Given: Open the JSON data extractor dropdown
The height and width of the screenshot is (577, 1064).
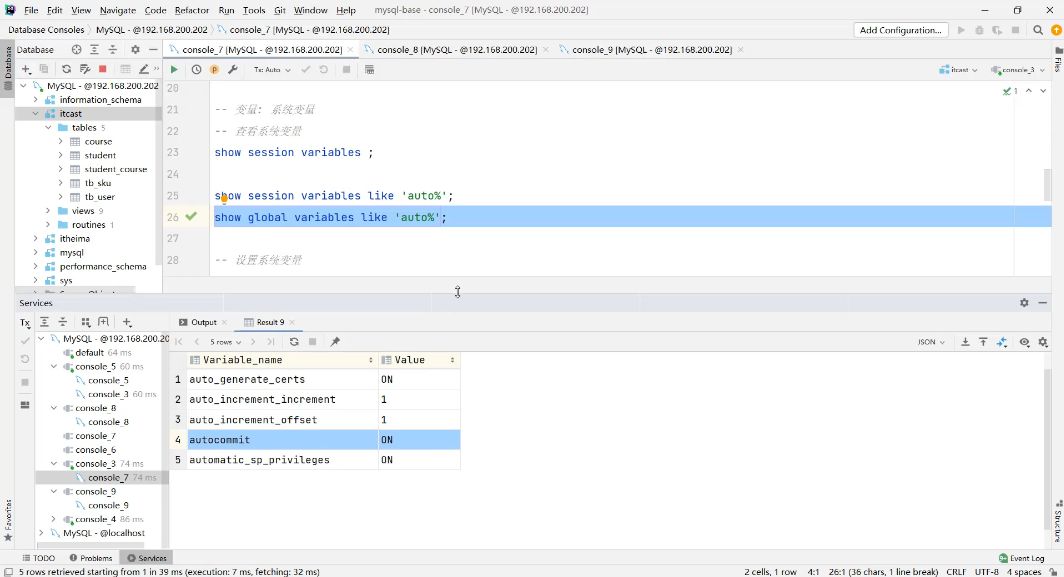Looking at the screenshot, I should pyautogui.click(x=931, y=342).
